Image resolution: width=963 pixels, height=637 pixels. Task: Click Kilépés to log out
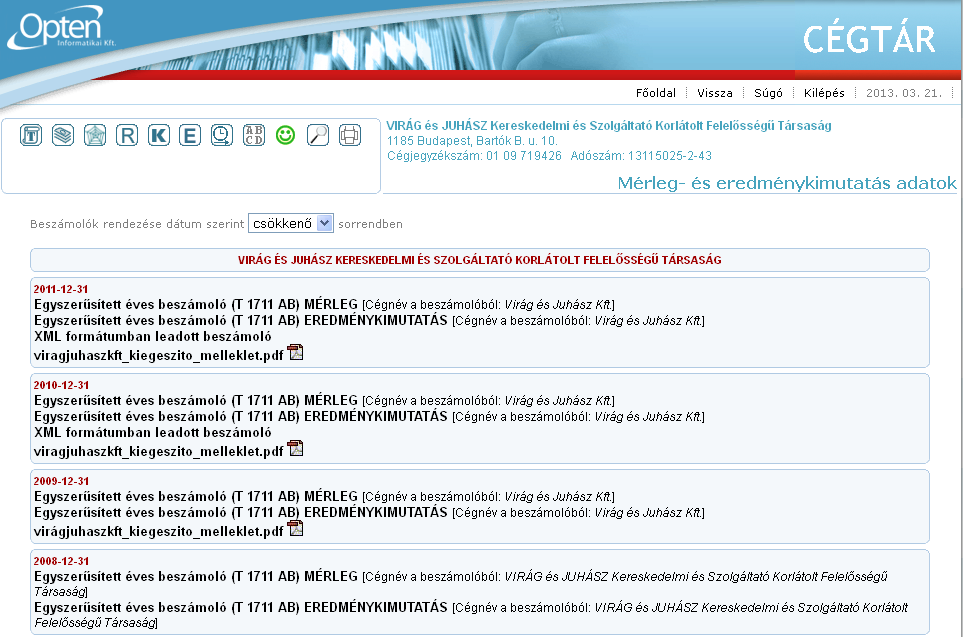(x=824, y=93)
